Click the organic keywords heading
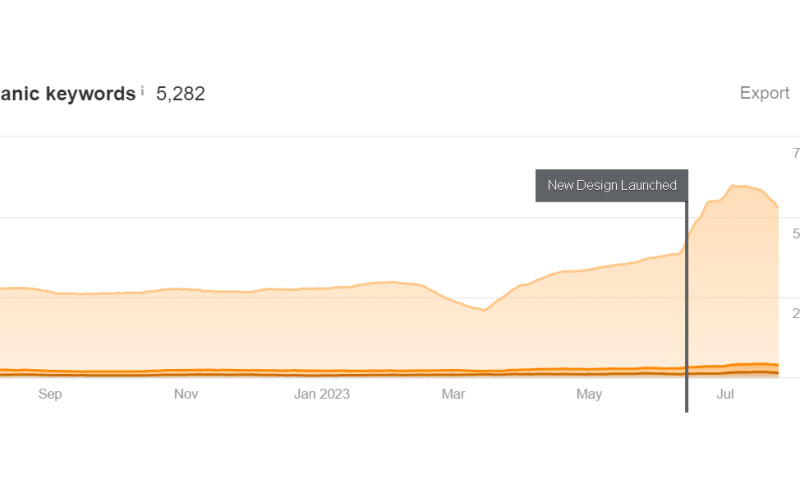 67,94
